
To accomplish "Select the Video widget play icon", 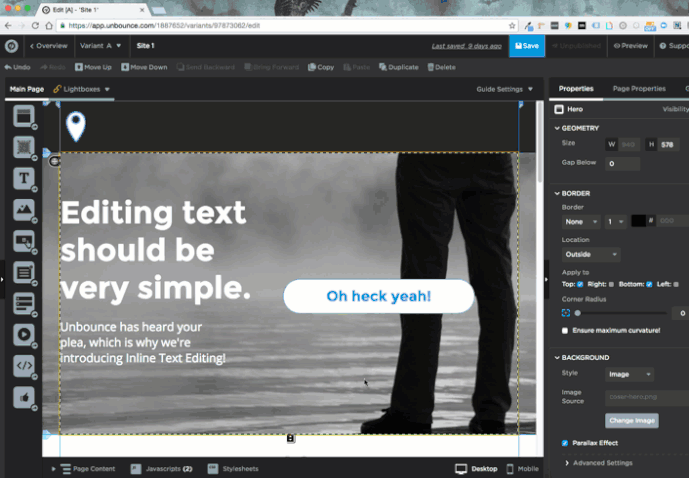I will pyautogui.click(x=24, y=334).
